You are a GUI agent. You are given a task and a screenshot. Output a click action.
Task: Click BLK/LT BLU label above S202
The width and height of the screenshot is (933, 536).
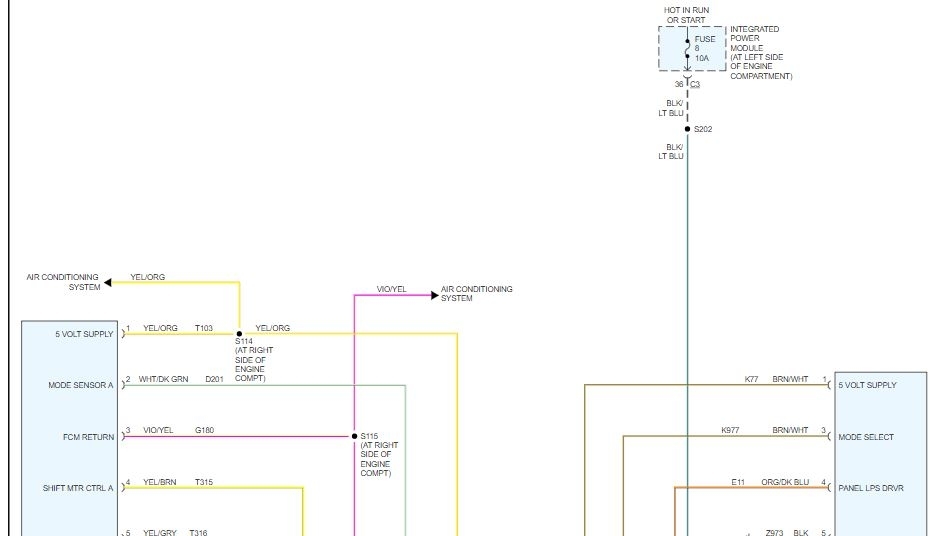[x=671, y=108]
